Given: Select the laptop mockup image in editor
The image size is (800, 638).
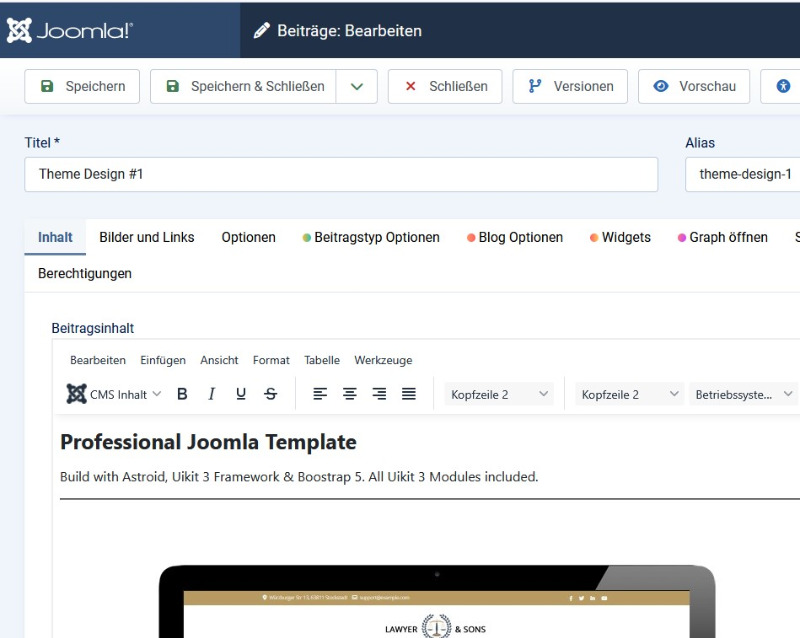Looking at the screenshot, I should (437, 601).
